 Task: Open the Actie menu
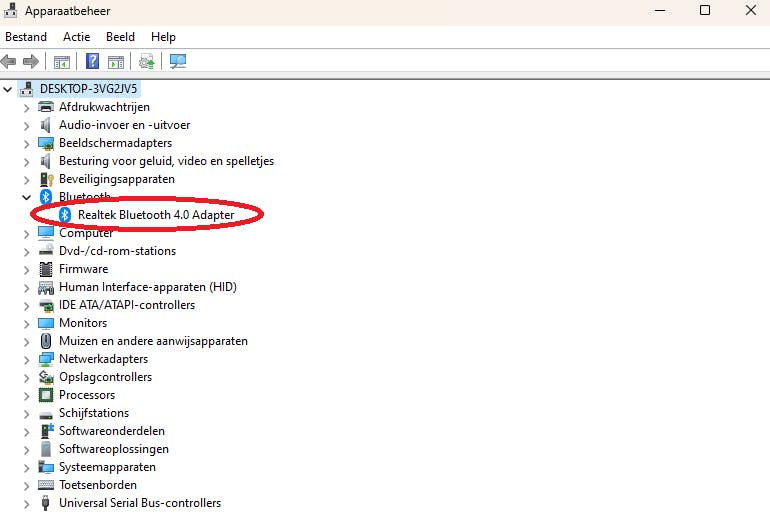(x=77, y=37)
